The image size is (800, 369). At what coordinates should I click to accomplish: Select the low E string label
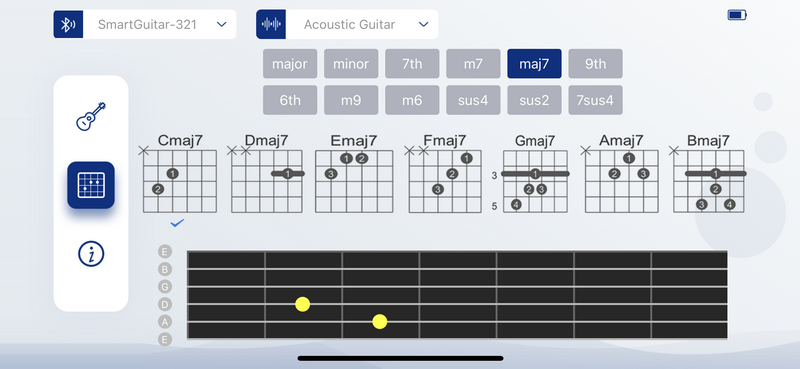pyautogui.click(x=165, y=339)
